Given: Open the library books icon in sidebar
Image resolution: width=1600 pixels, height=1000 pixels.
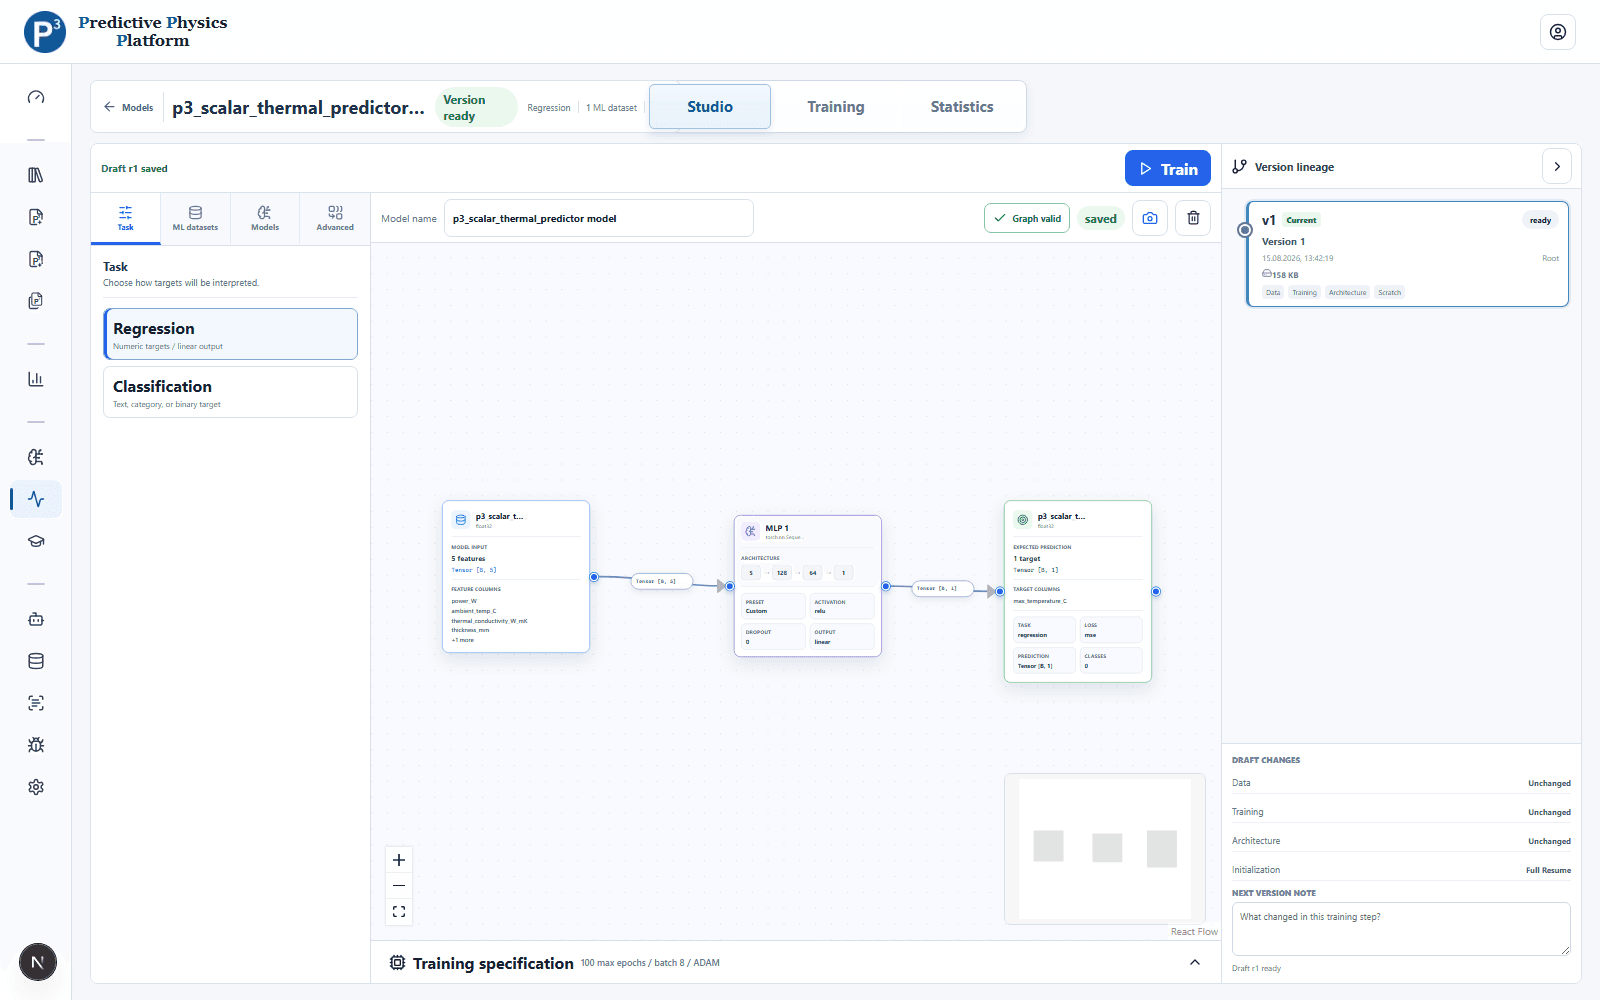Looking at the screenshot, I should pyautogui.click(x=36, y=175).
